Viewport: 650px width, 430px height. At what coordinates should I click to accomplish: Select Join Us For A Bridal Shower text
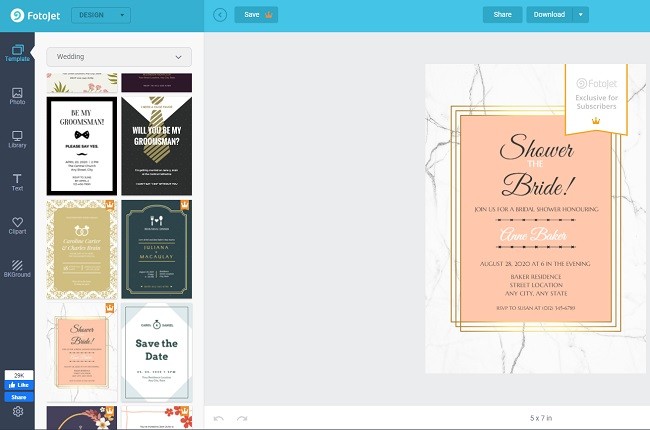(536, 209)
